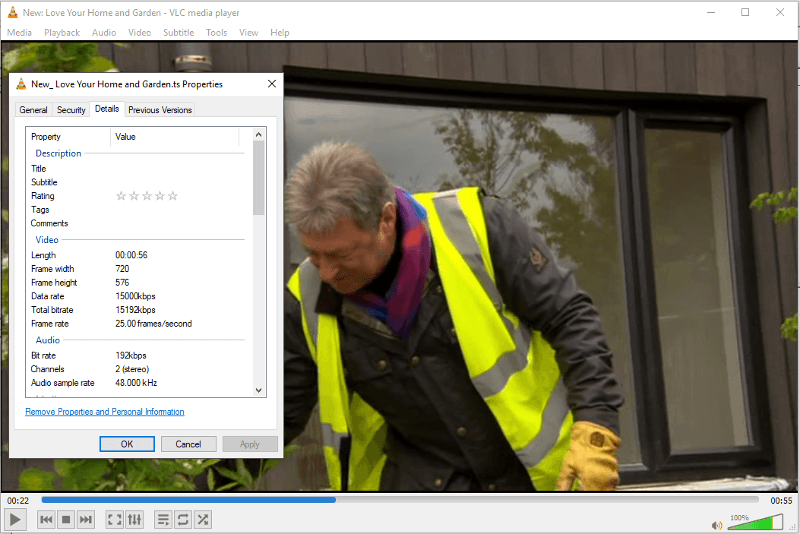800x534 pixels.
Task: Set rating with the first star
Action: point(121,196)
